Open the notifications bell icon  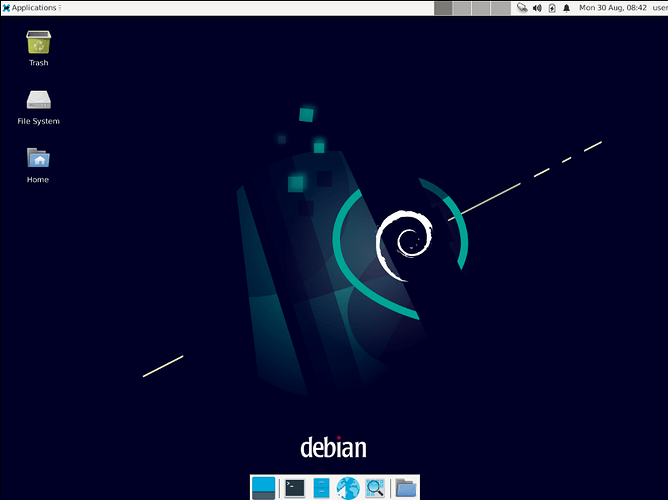point(566,8)
